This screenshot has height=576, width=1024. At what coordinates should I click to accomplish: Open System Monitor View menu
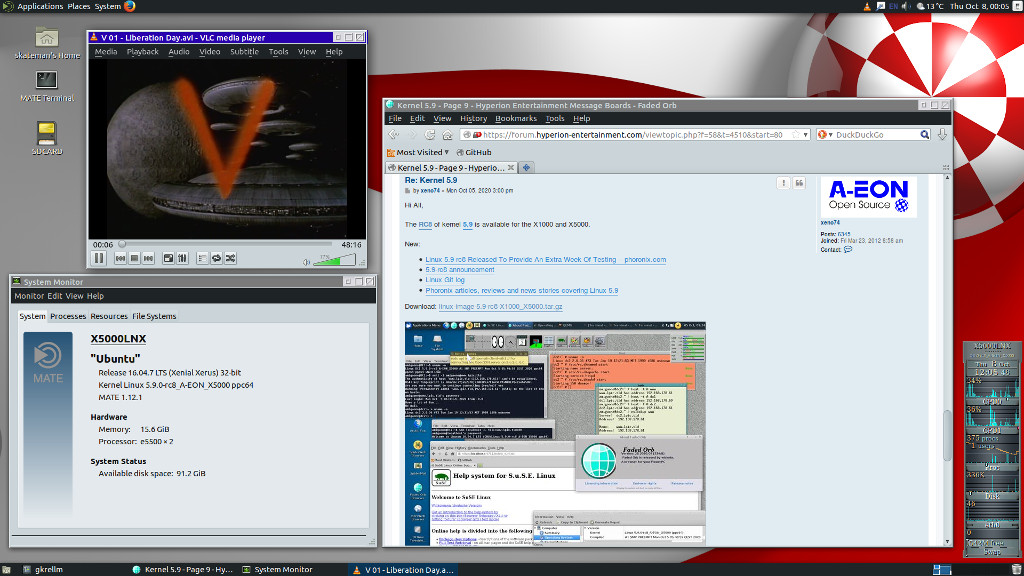pyautogui.click(x=74, y=296)
